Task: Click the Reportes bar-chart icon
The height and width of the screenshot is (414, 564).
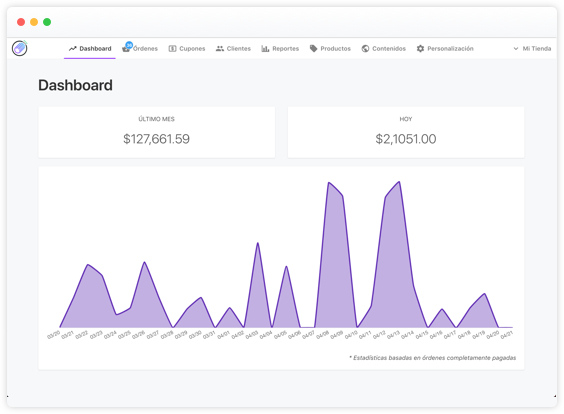Action: coord(265,49)
